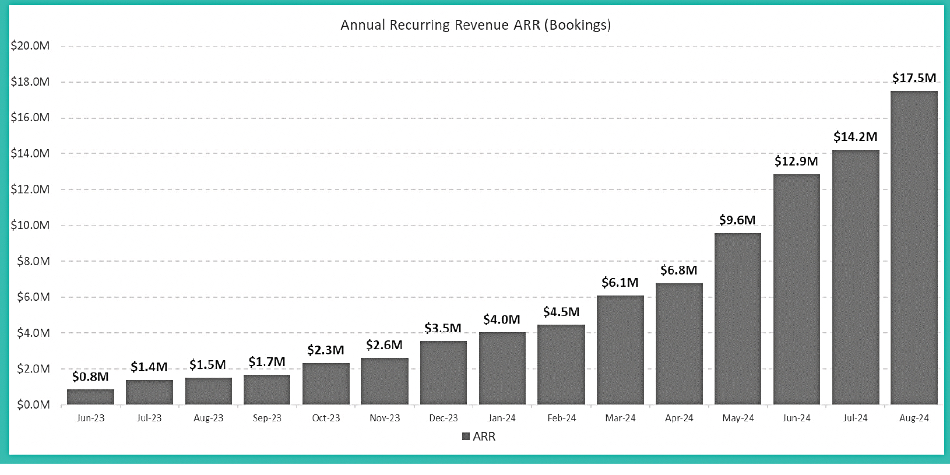The height and width of the screenshot is (475, 950).
Task: Click the $0.8M data label
Action: (90, 376)
